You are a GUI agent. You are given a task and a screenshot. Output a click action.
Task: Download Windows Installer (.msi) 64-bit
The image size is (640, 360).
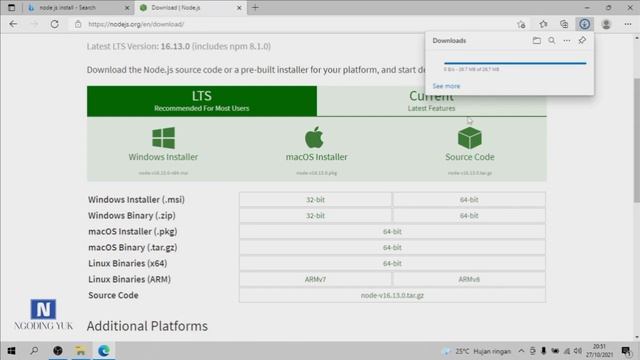pos(469,200)
